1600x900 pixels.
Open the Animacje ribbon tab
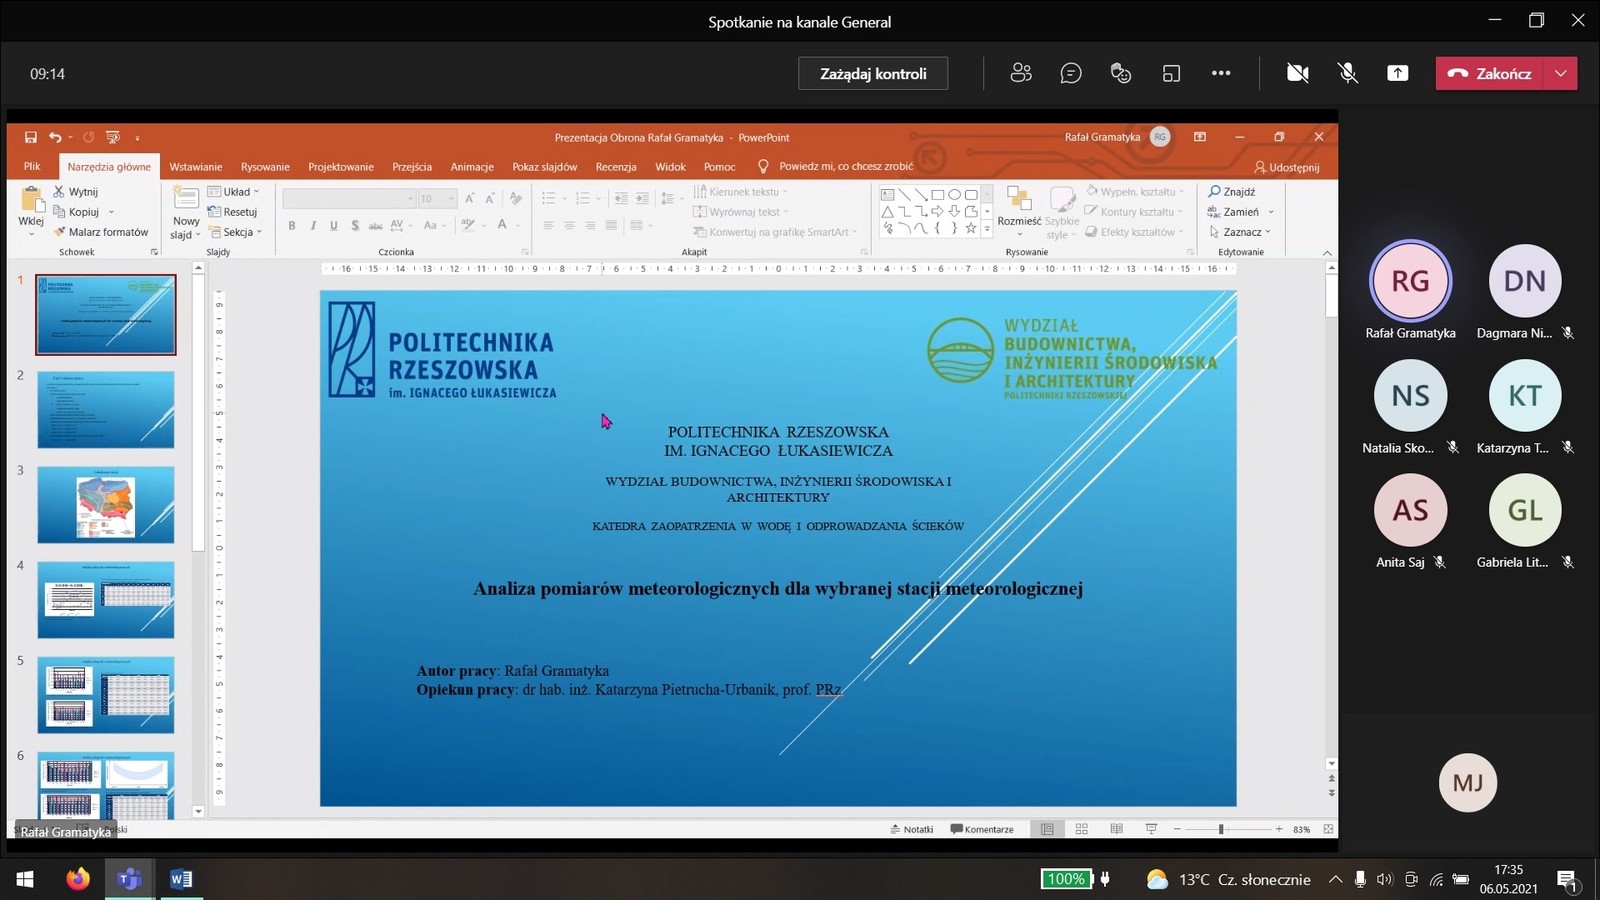click(472, 167)
